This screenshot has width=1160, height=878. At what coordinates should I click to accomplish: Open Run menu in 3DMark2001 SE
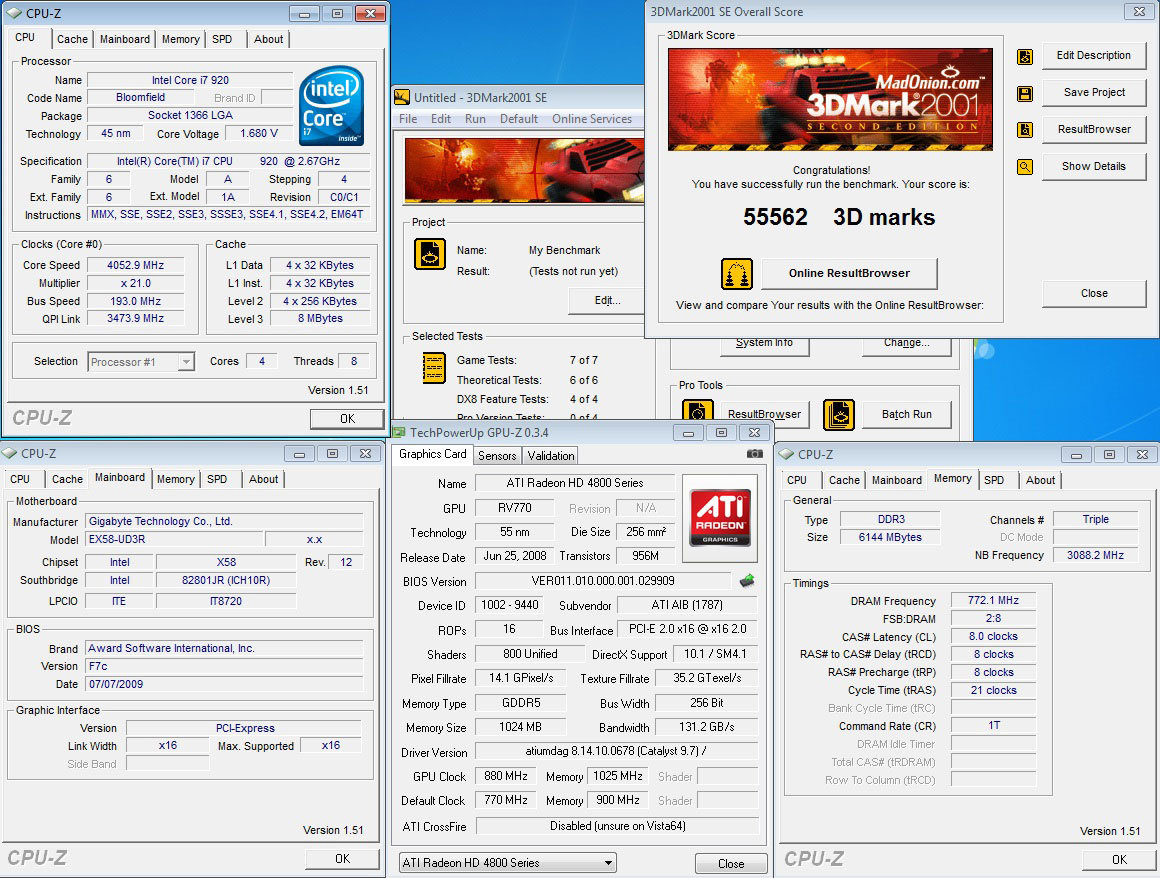coord(475,119)
